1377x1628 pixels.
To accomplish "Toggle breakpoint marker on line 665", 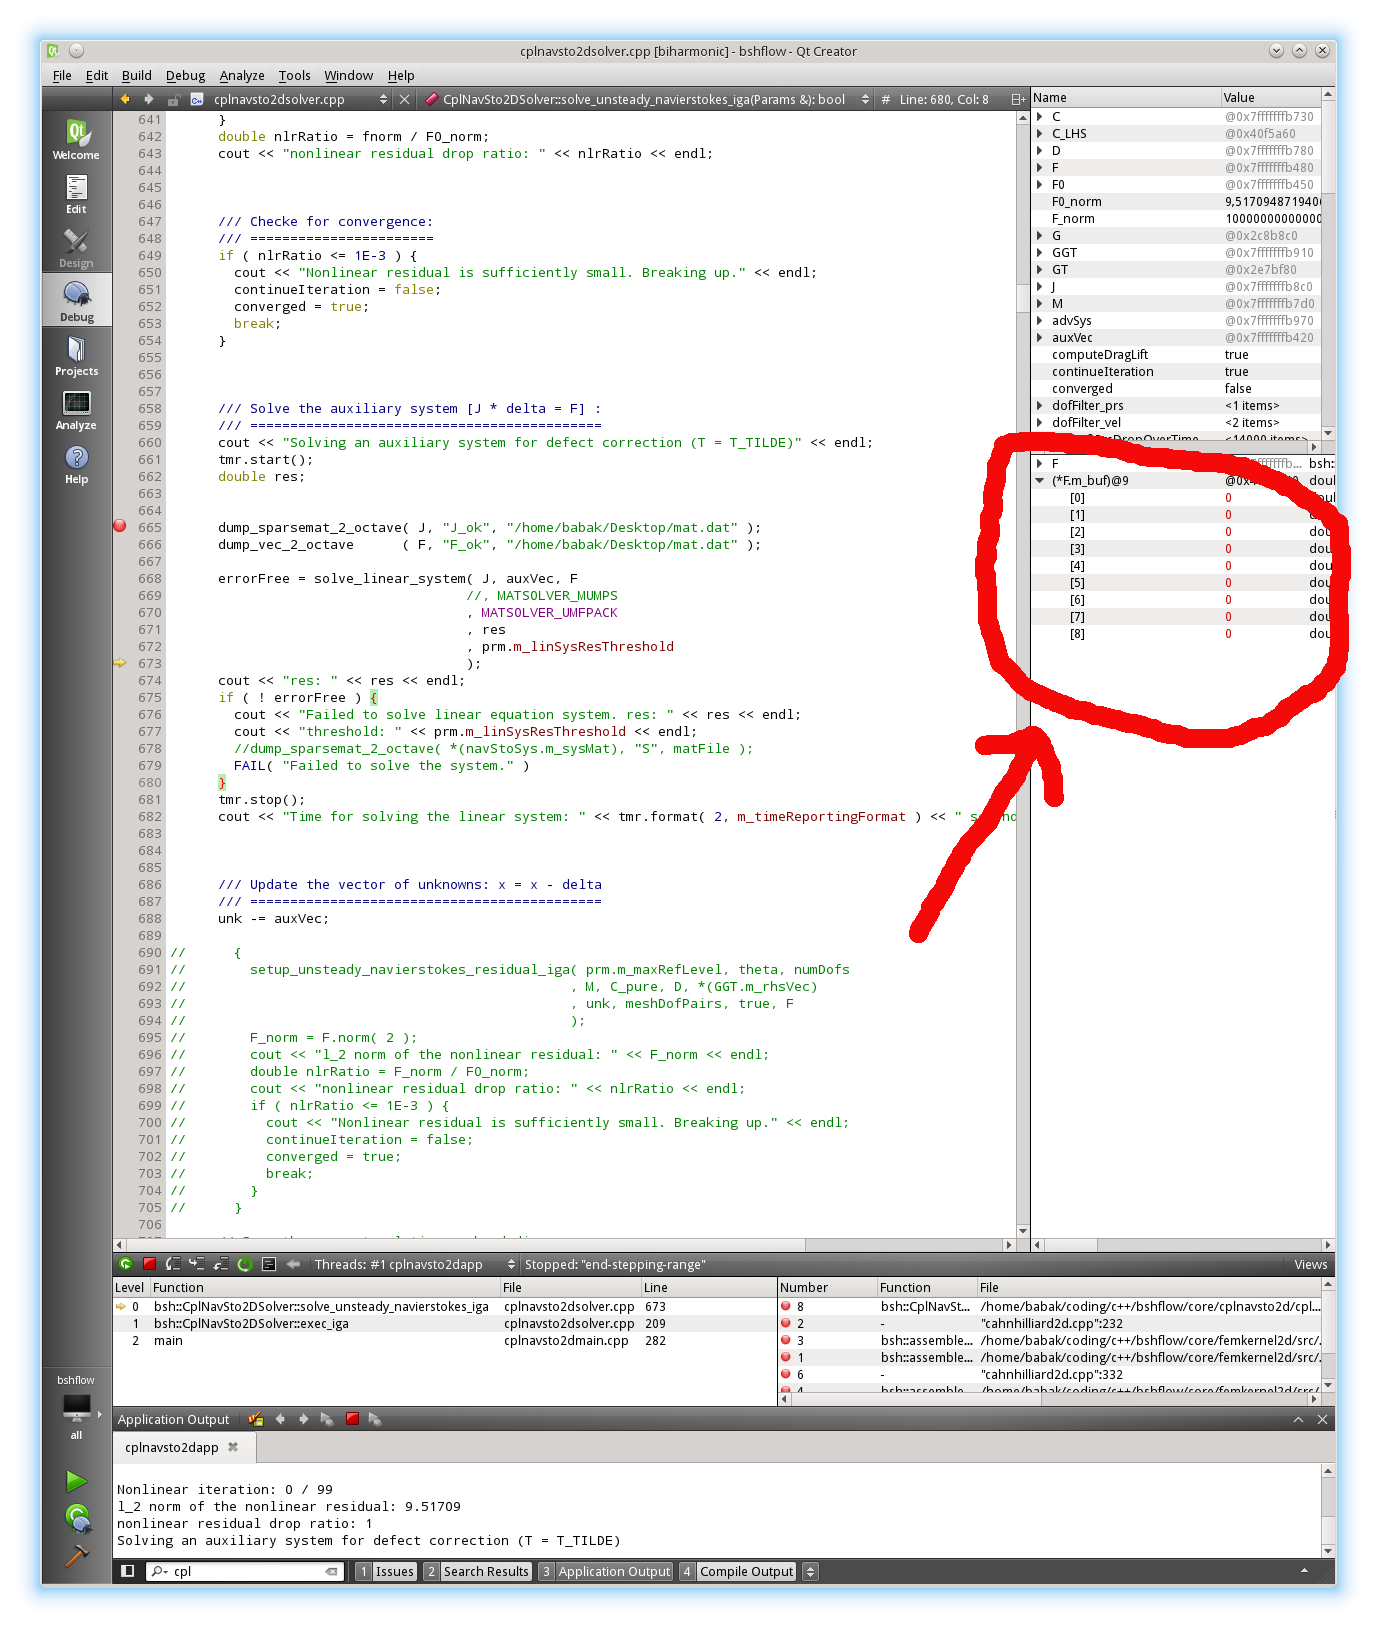I will (x=120, y=527).
